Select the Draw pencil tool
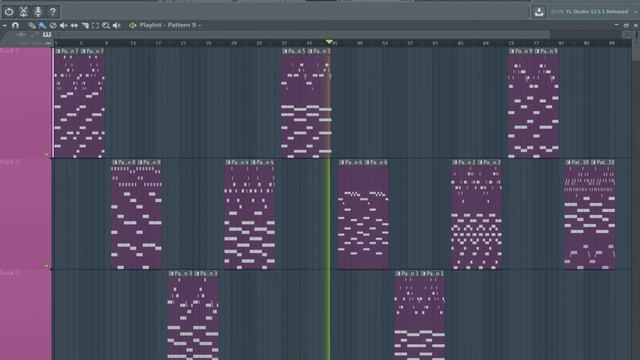 31,25
